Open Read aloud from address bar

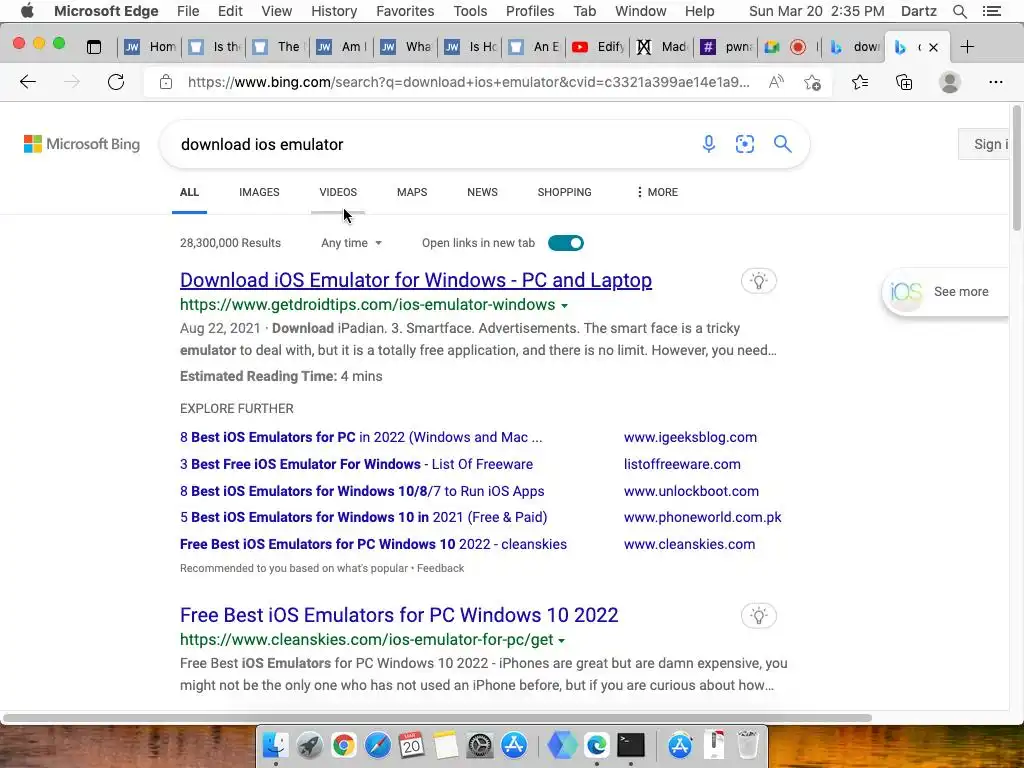pos(776,82)
